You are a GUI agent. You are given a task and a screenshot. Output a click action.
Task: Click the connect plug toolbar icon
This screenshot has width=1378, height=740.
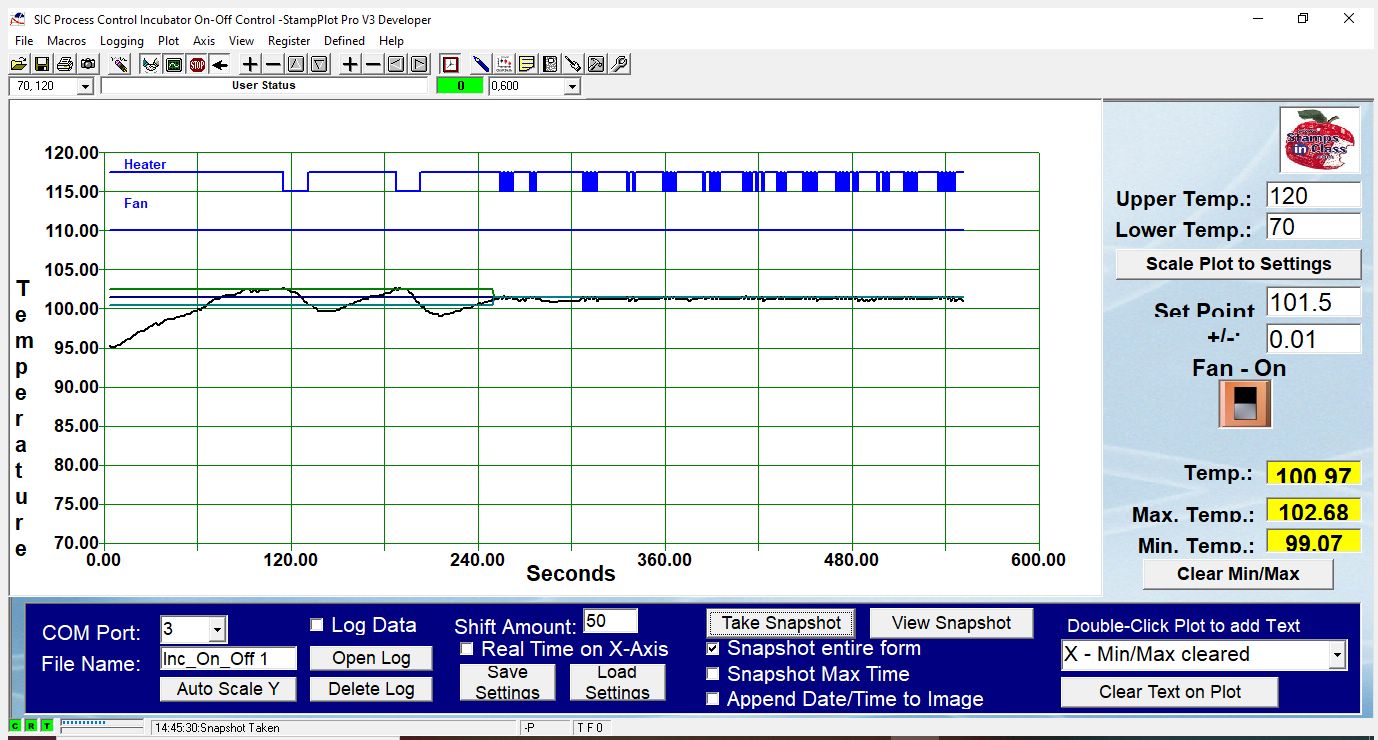[x=150, y=64]
